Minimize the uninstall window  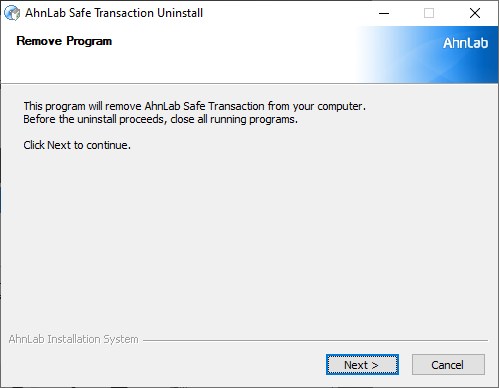pos(384,13)
